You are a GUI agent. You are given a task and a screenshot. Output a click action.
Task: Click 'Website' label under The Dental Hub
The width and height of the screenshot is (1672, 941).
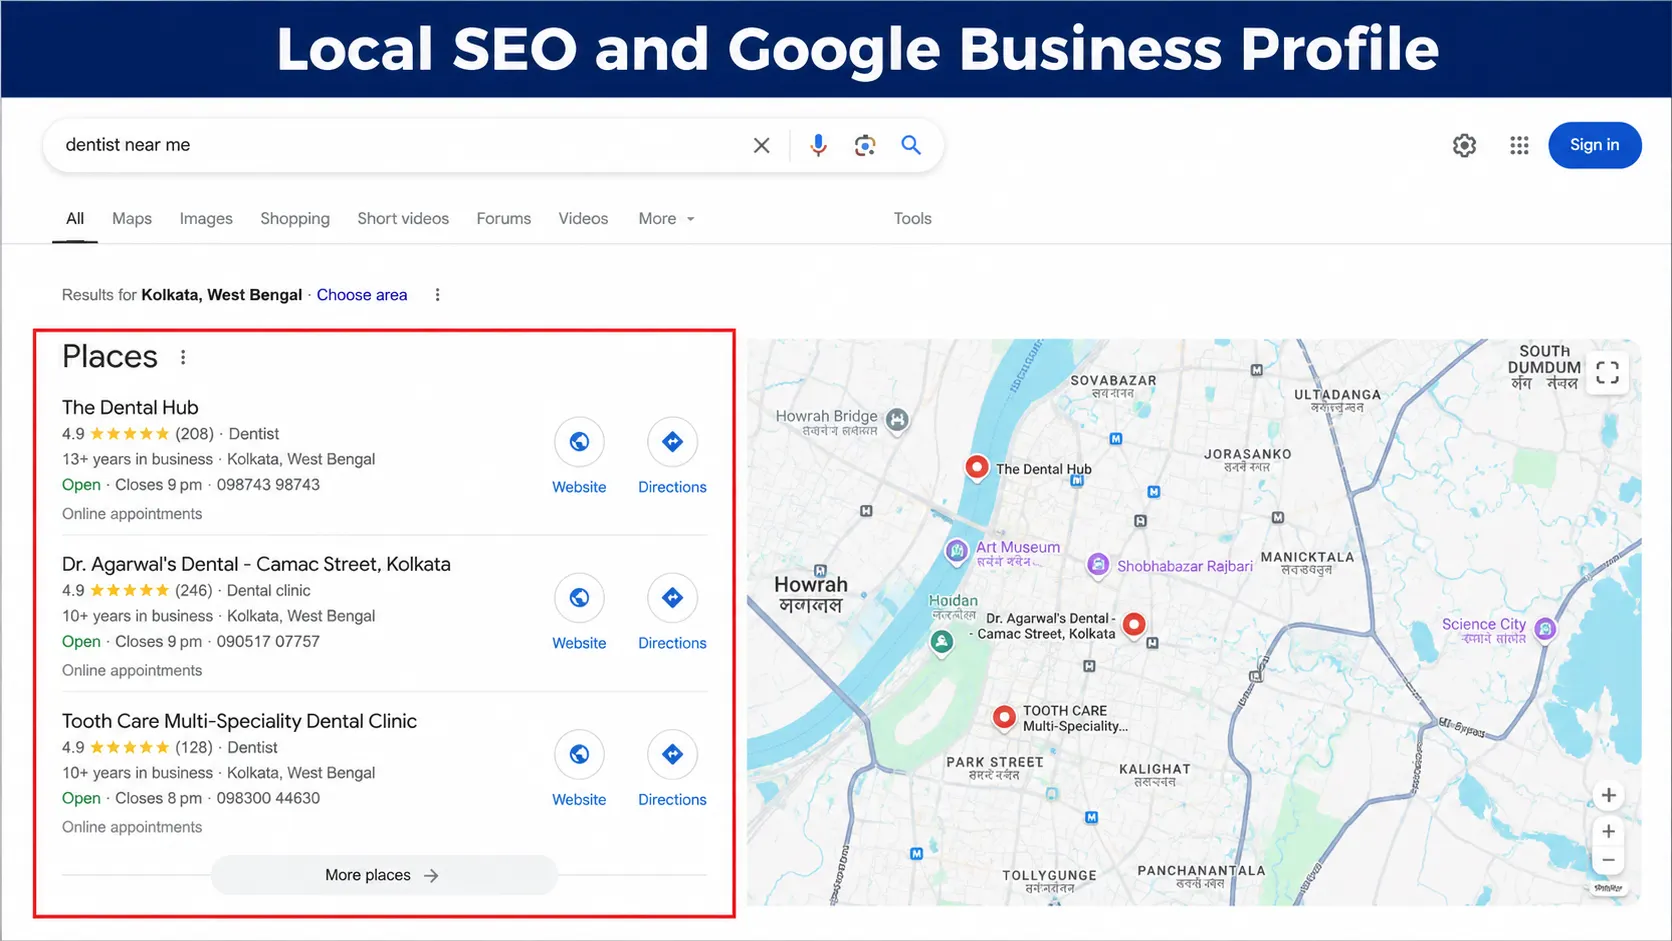tap(579, 487)
